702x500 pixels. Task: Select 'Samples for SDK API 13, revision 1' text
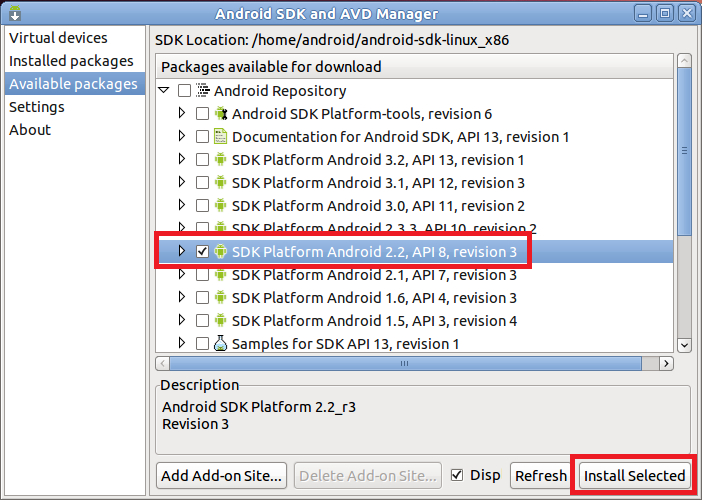point(346,343)
